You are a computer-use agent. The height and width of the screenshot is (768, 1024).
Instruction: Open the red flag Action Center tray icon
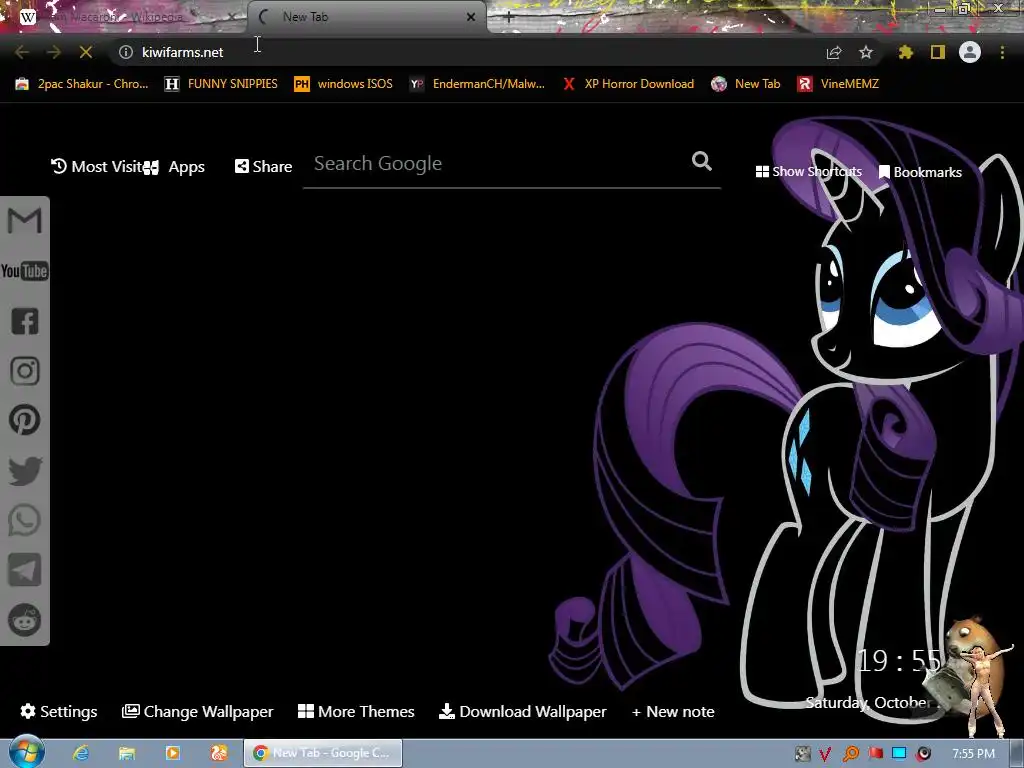click(x=875, y=754)
